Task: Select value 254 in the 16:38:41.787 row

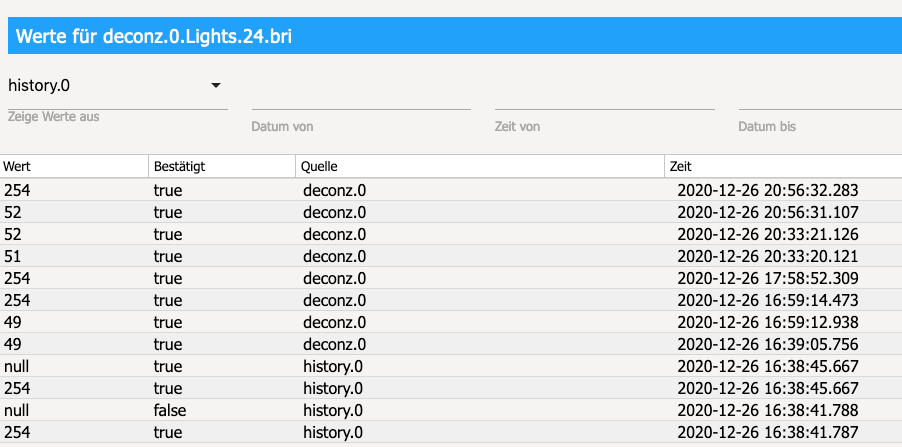Action: tap(17, 432)
